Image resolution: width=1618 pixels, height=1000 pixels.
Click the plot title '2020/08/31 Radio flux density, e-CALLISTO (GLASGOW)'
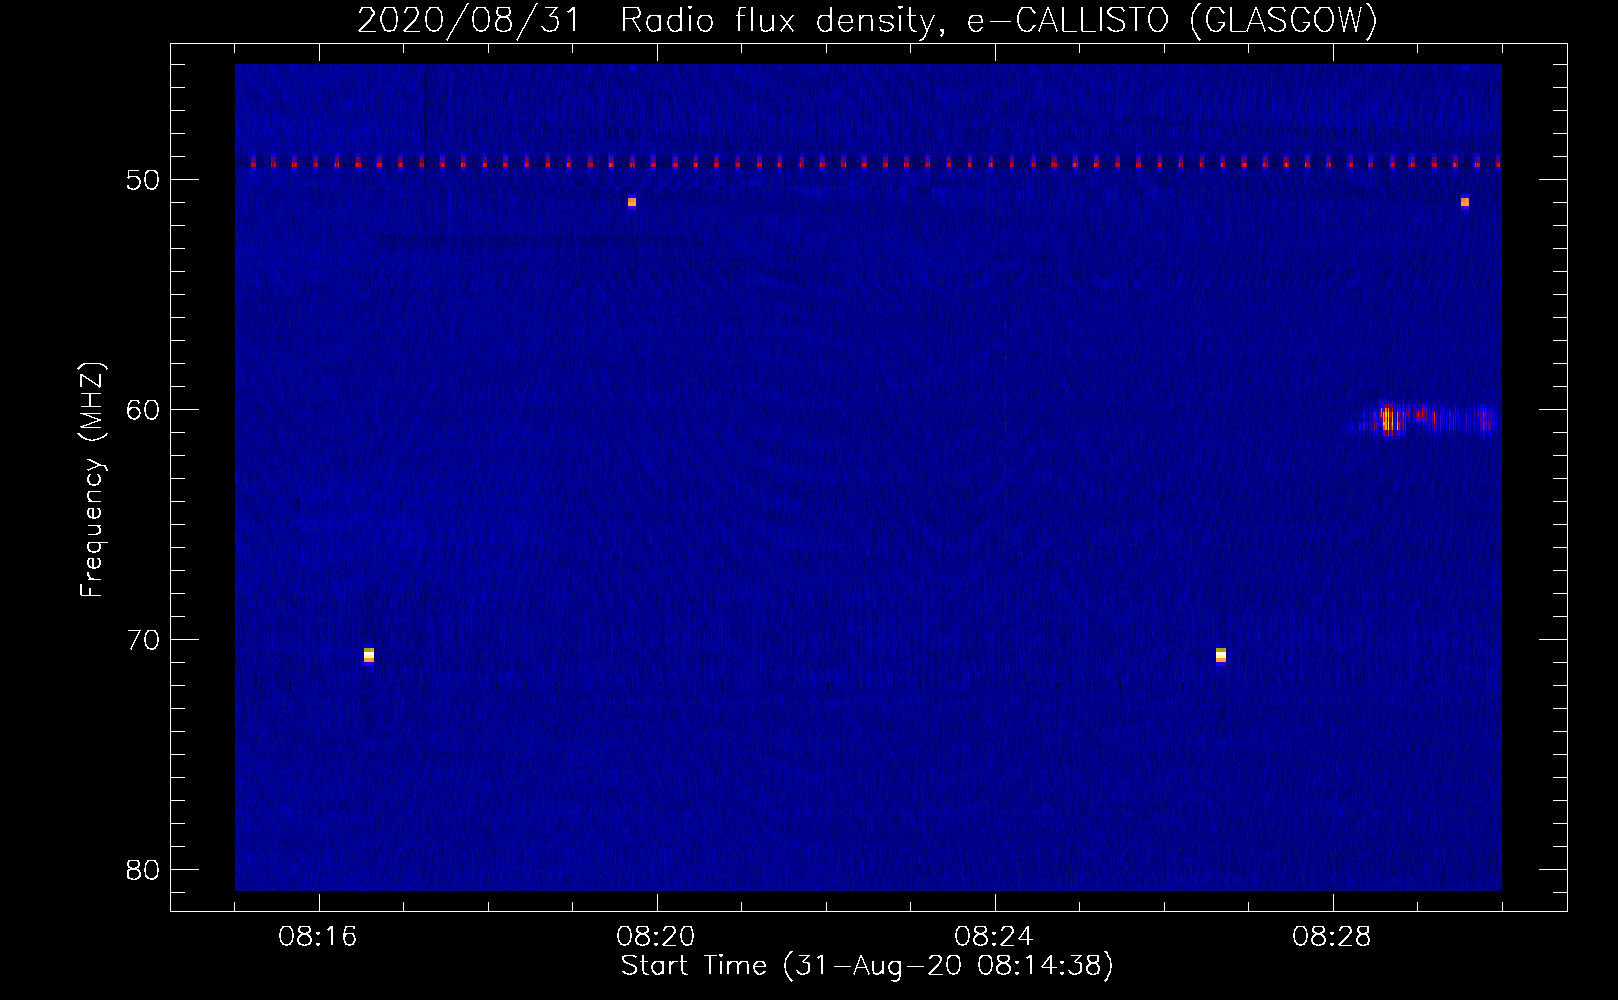click(867, 20)
